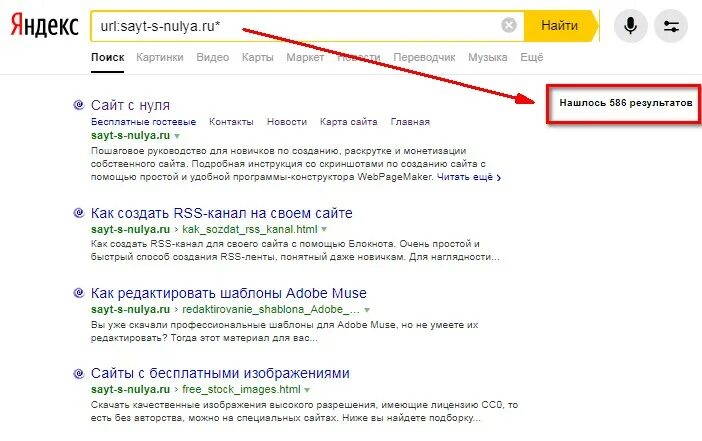Click the kak_sozdat_rss_kanal.html URL path

click(x=250, y=229)
